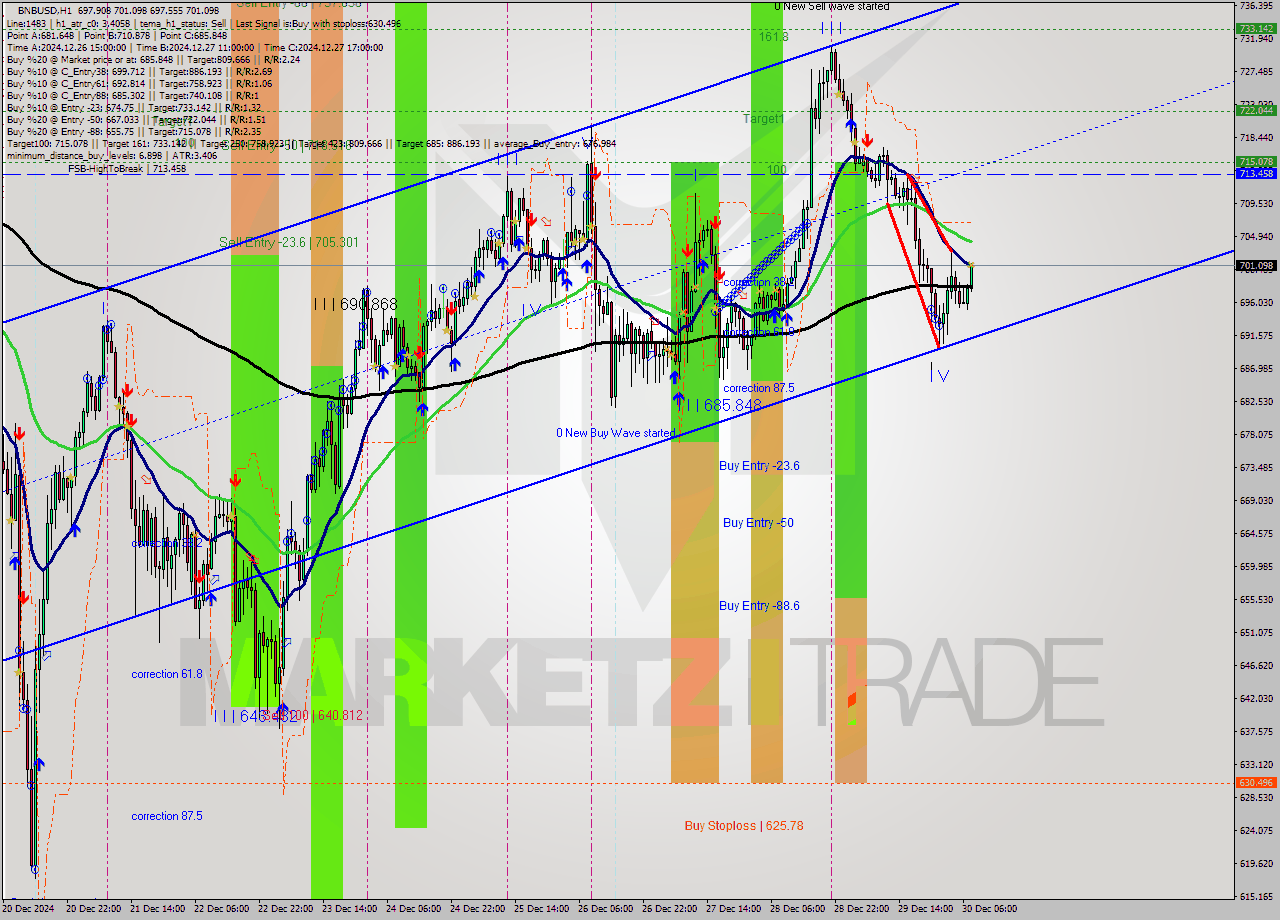Click '24 Dec 22:00' time axis label

point(478,909)
